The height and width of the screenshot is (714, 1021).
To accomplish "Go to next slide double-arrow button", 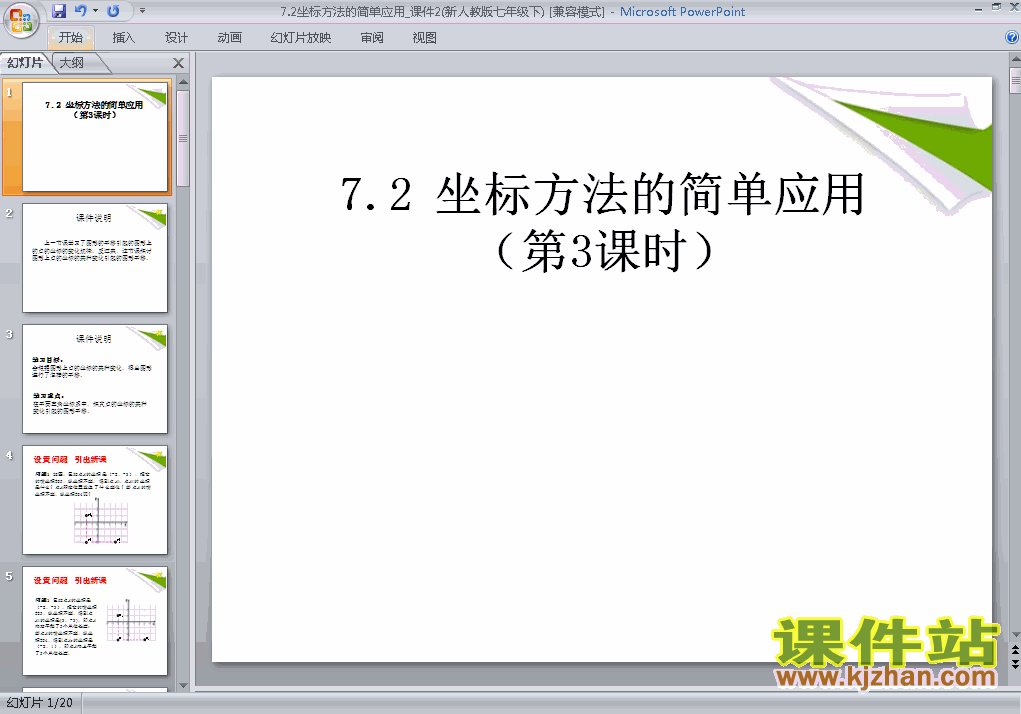I will [1015, 663].
